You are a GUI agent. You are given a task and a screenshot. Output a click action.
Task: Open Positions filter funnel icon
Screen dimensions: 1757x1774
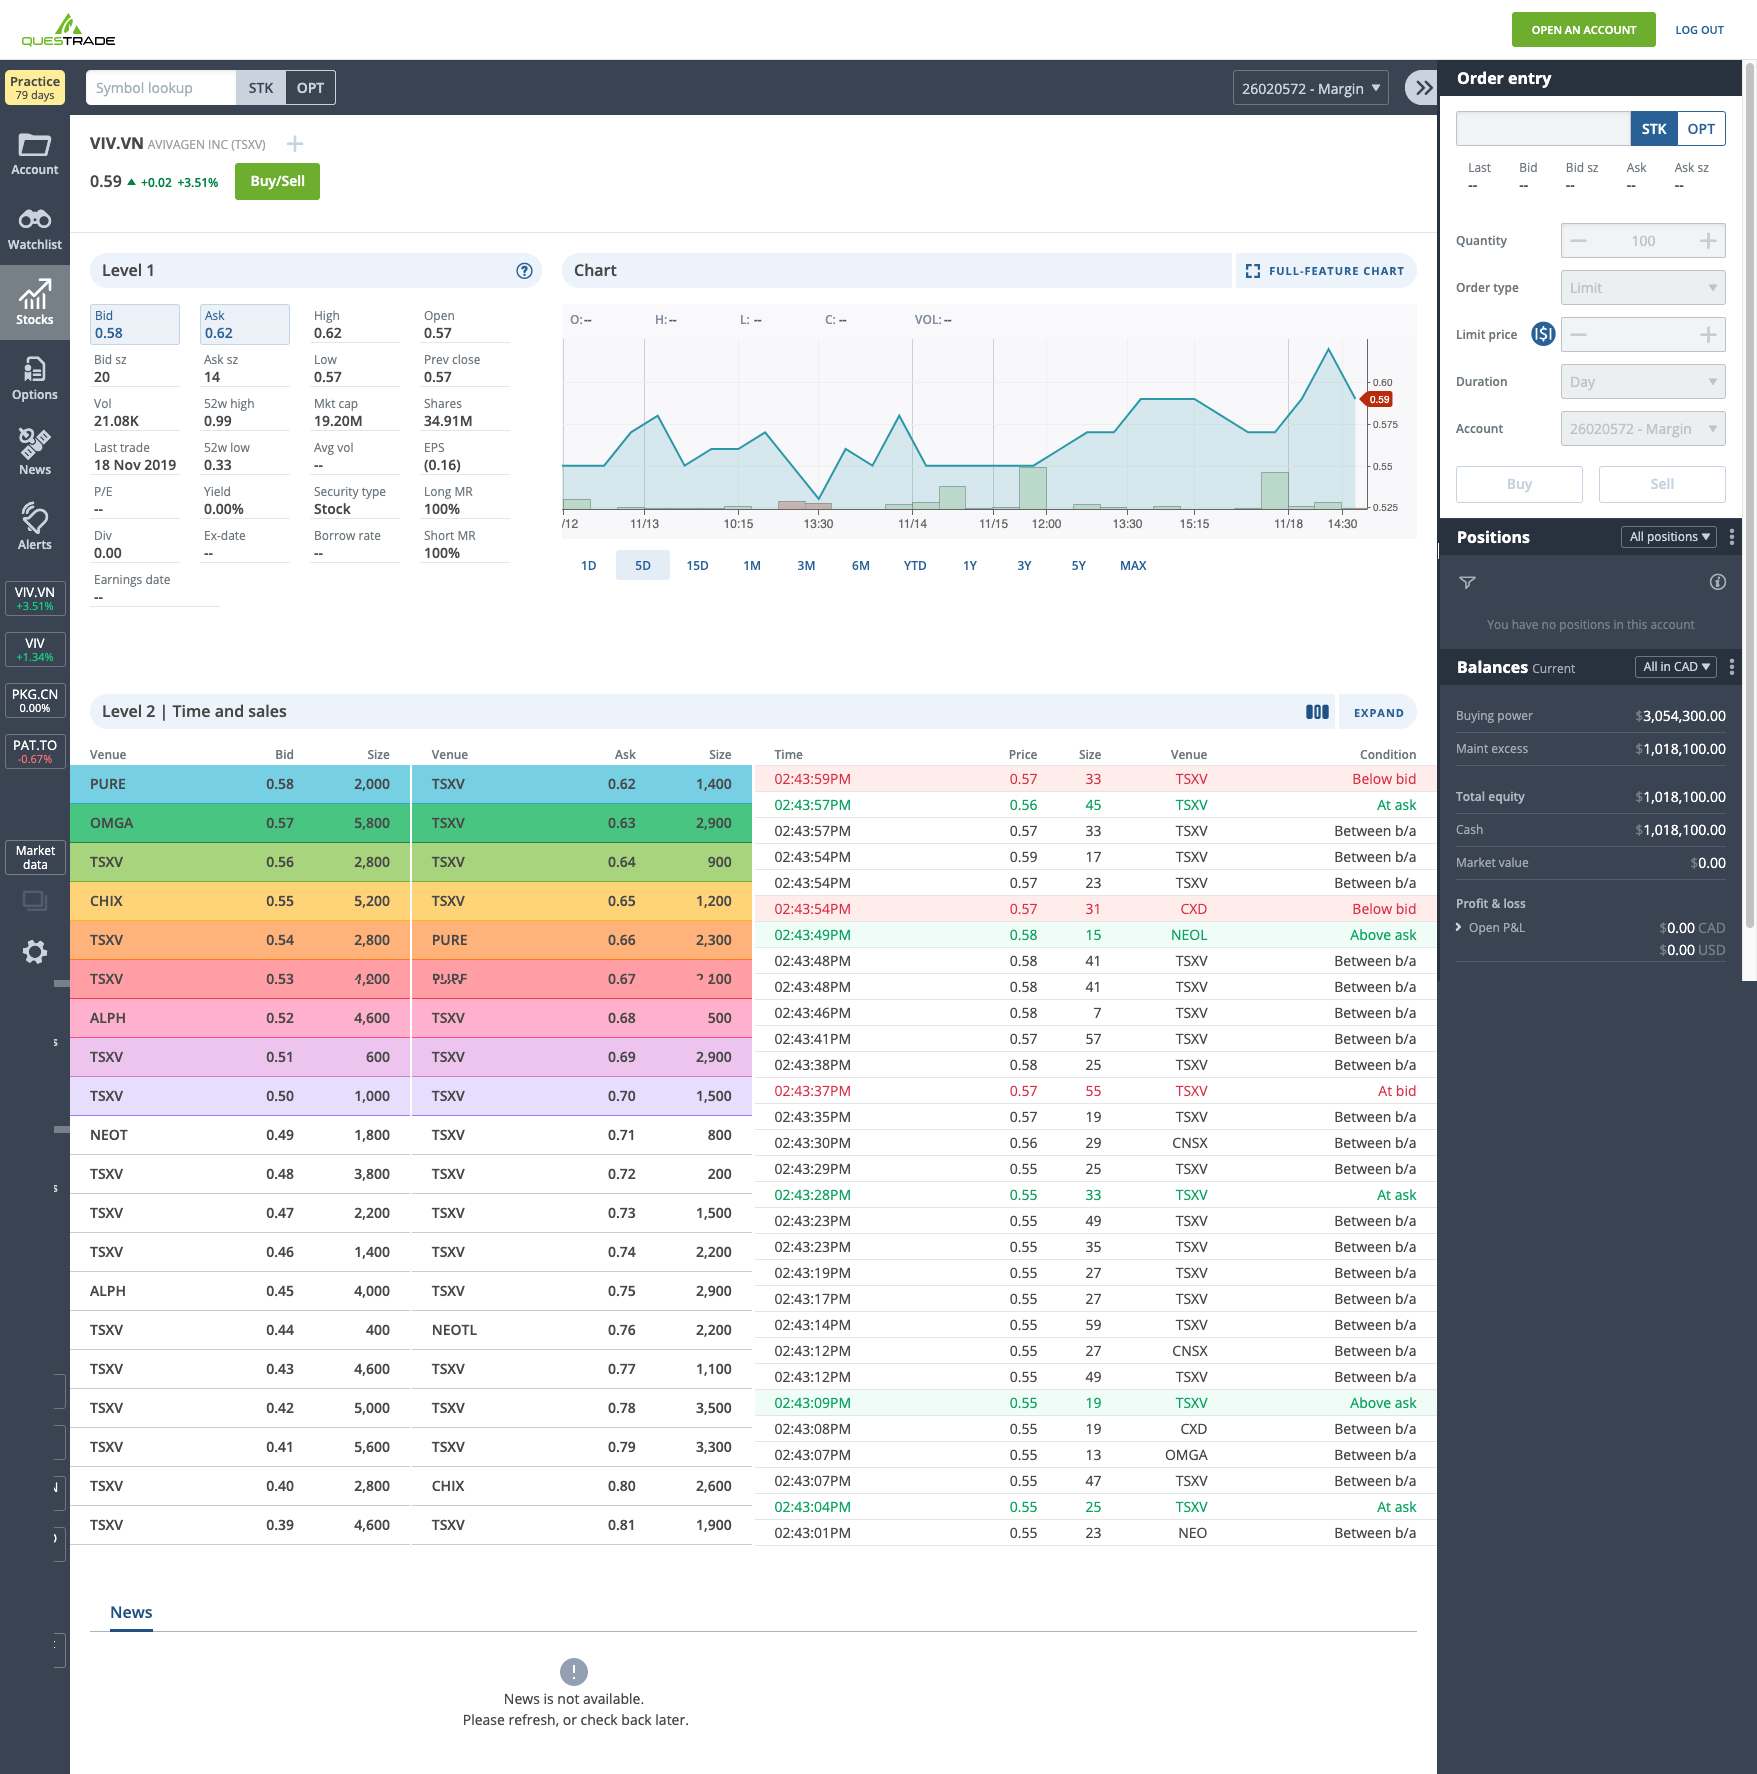point(1467,582)
